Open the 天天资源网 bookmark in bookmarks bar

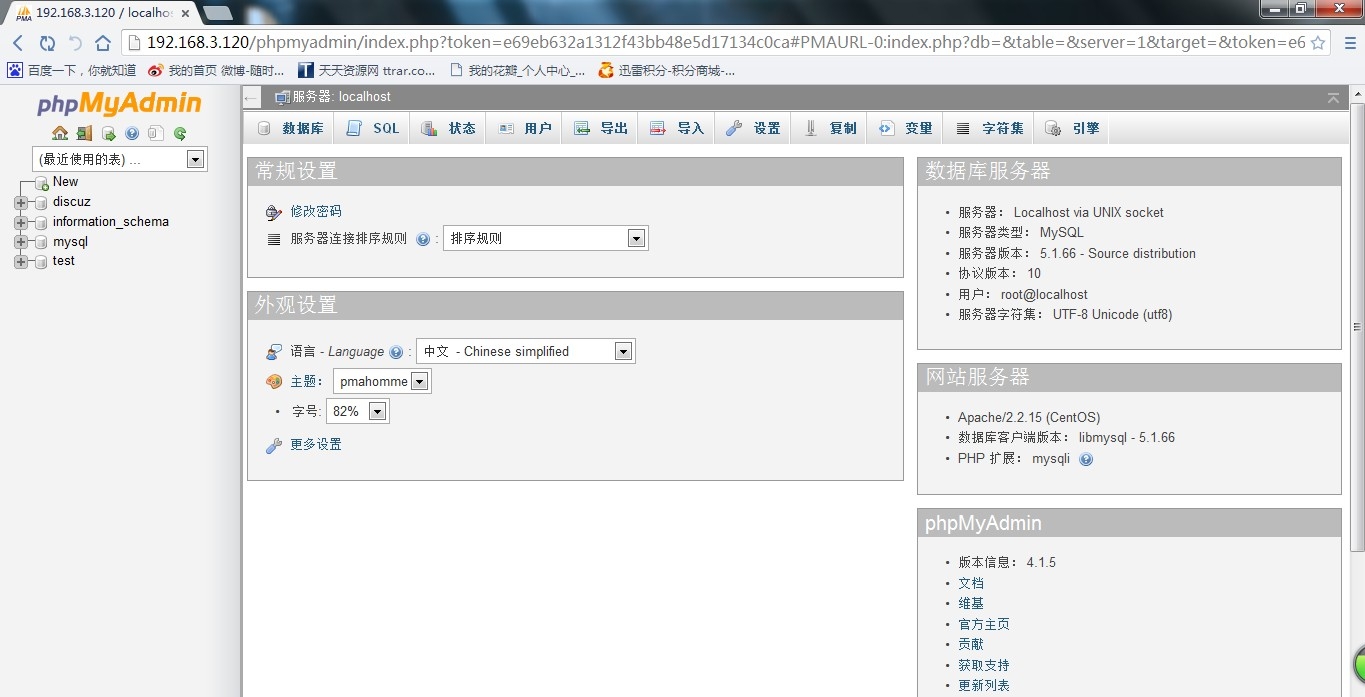366,71
